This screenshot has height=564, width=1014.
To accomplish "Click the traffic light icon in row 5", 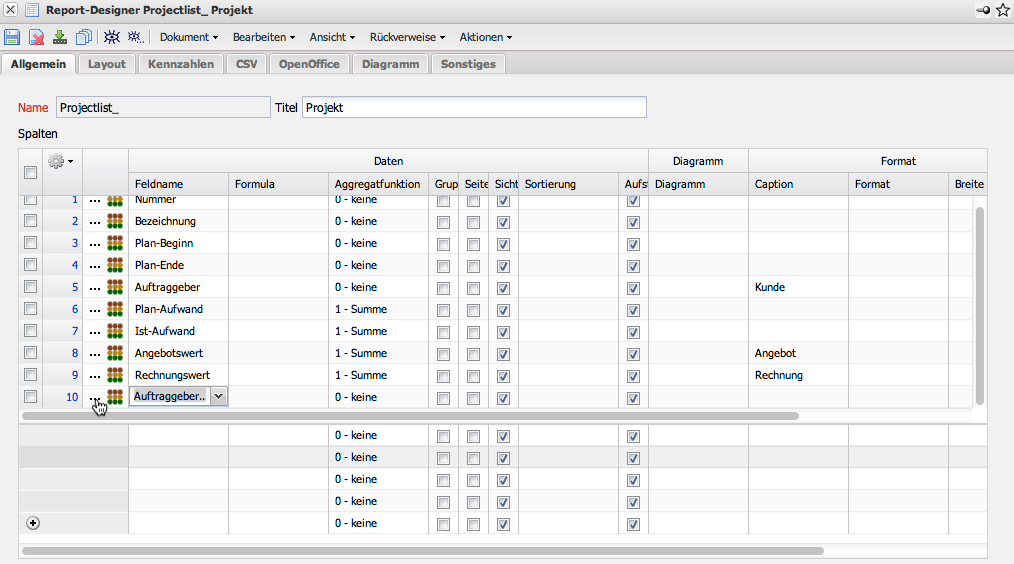I will pyautogui.click(x=115, y=287).
